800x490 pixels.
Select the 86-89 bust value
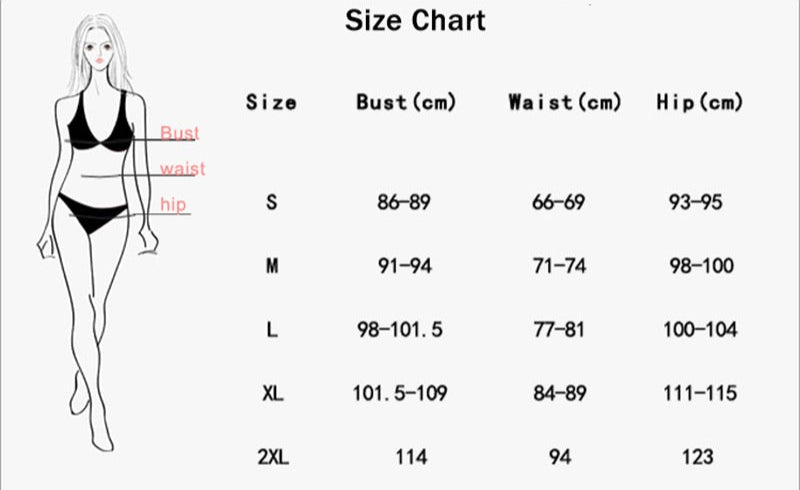coord(404,202)
